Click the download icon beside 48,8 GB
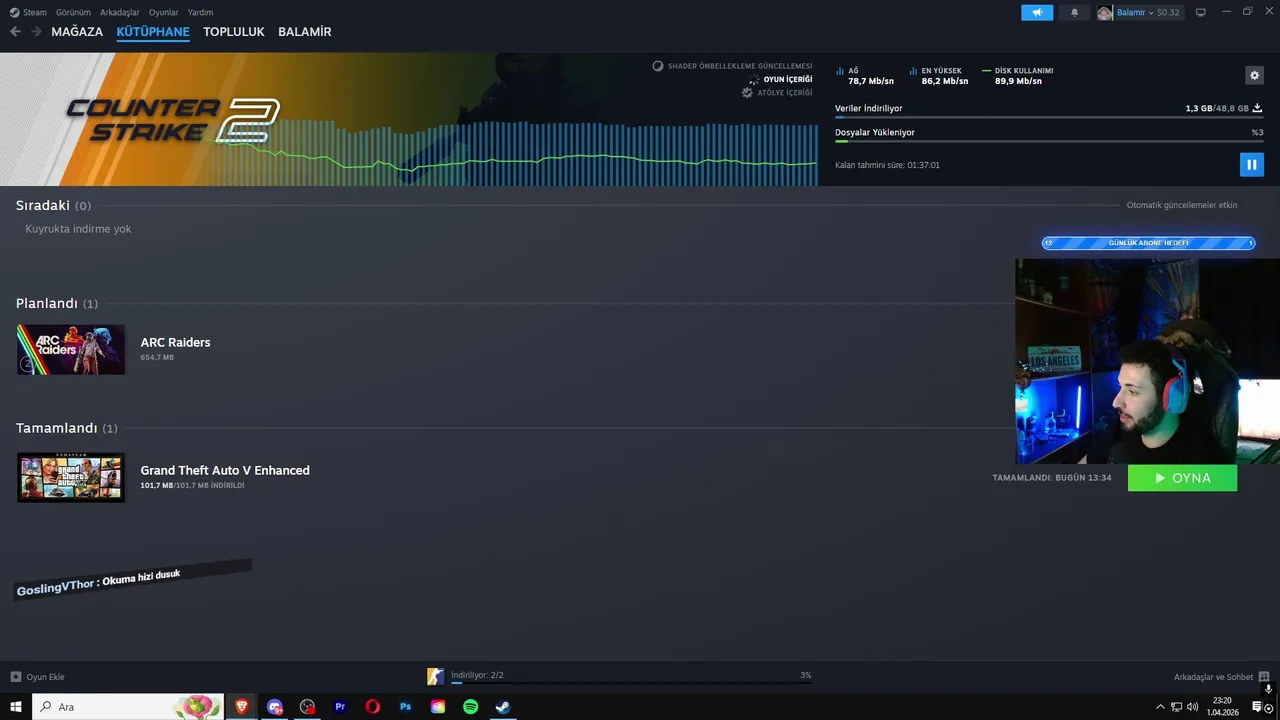The width and height of the screenshot is (1280, 720). [1258, 108]
